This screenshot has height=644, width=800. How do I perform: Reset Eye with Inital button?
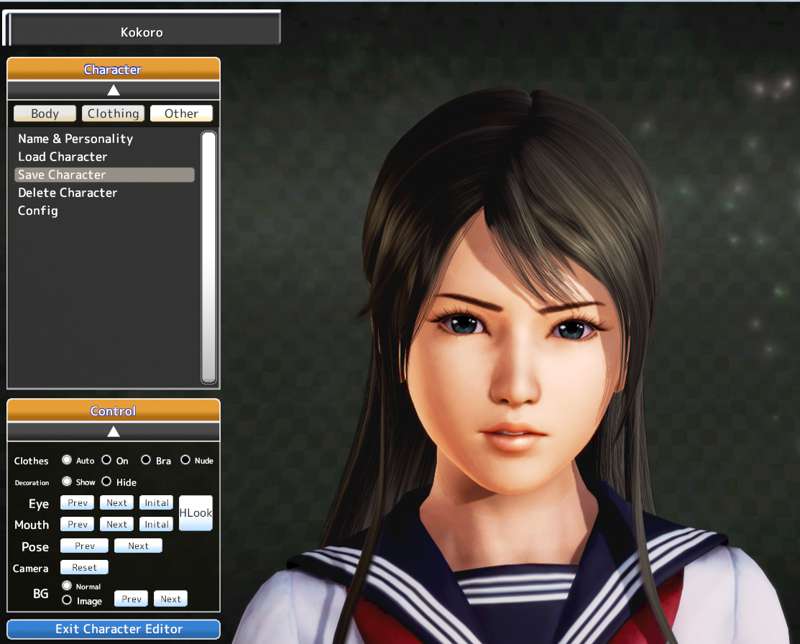pyautogui.click(x=156, y=503)
